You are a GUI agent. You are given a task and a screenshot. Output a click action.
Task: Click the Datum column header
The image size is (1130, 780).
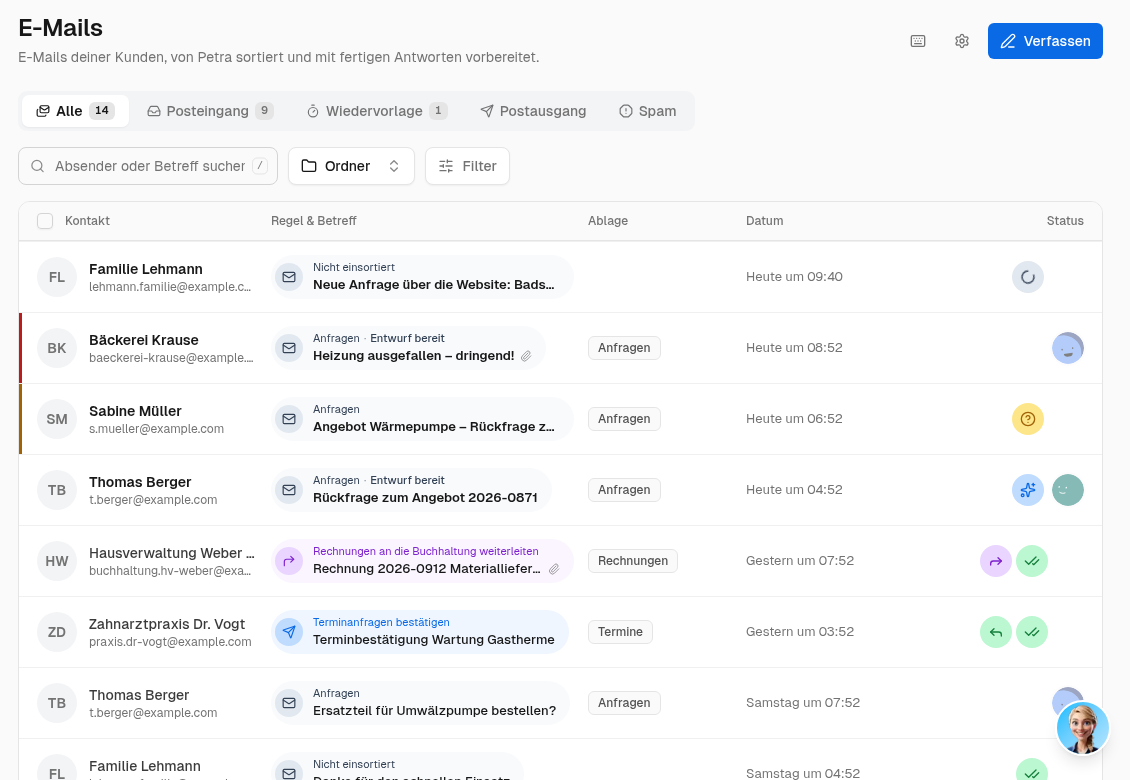click(765, 221)
